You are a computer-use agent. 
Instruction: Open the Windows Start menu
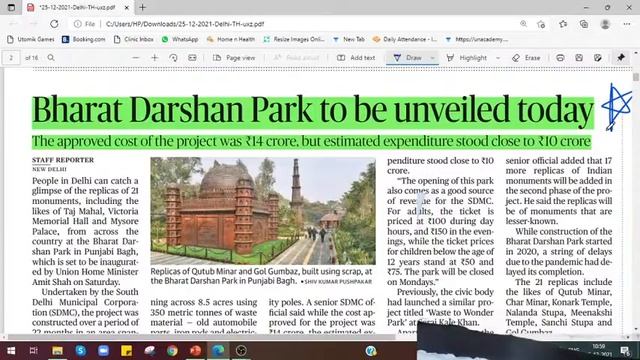click(x=11, y=351)
